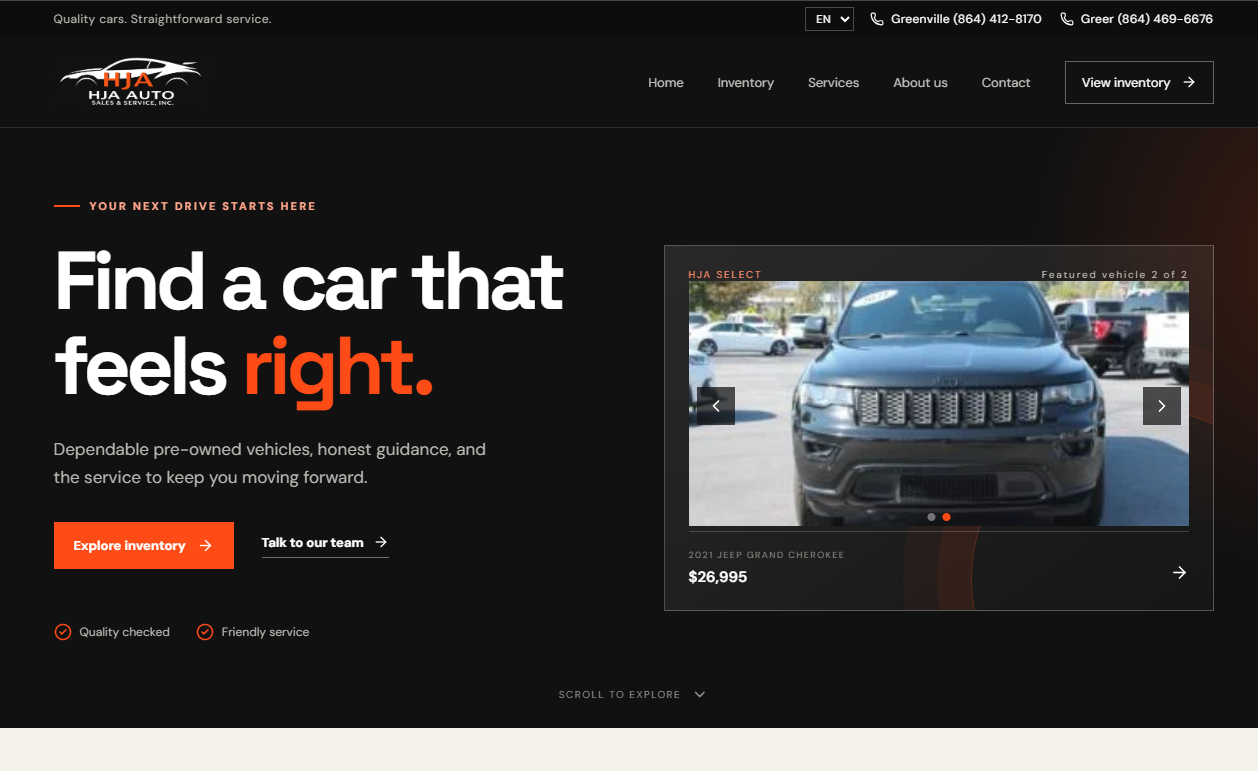Open Contact nav item
The height and width of the screenshot is (771, 1258).
pyautogui.click(x=1006, y=83)
